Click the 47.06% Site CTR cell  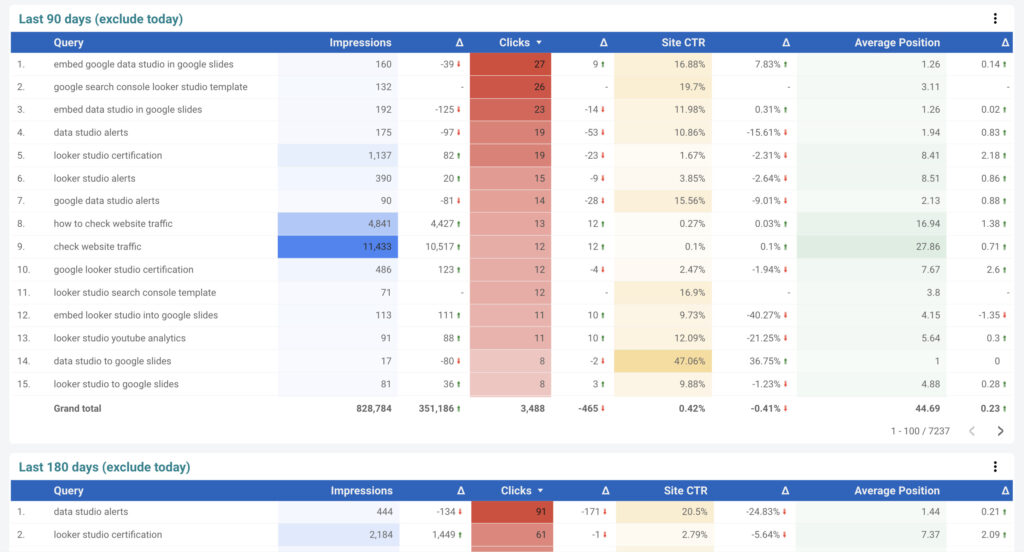pos(663,361)
